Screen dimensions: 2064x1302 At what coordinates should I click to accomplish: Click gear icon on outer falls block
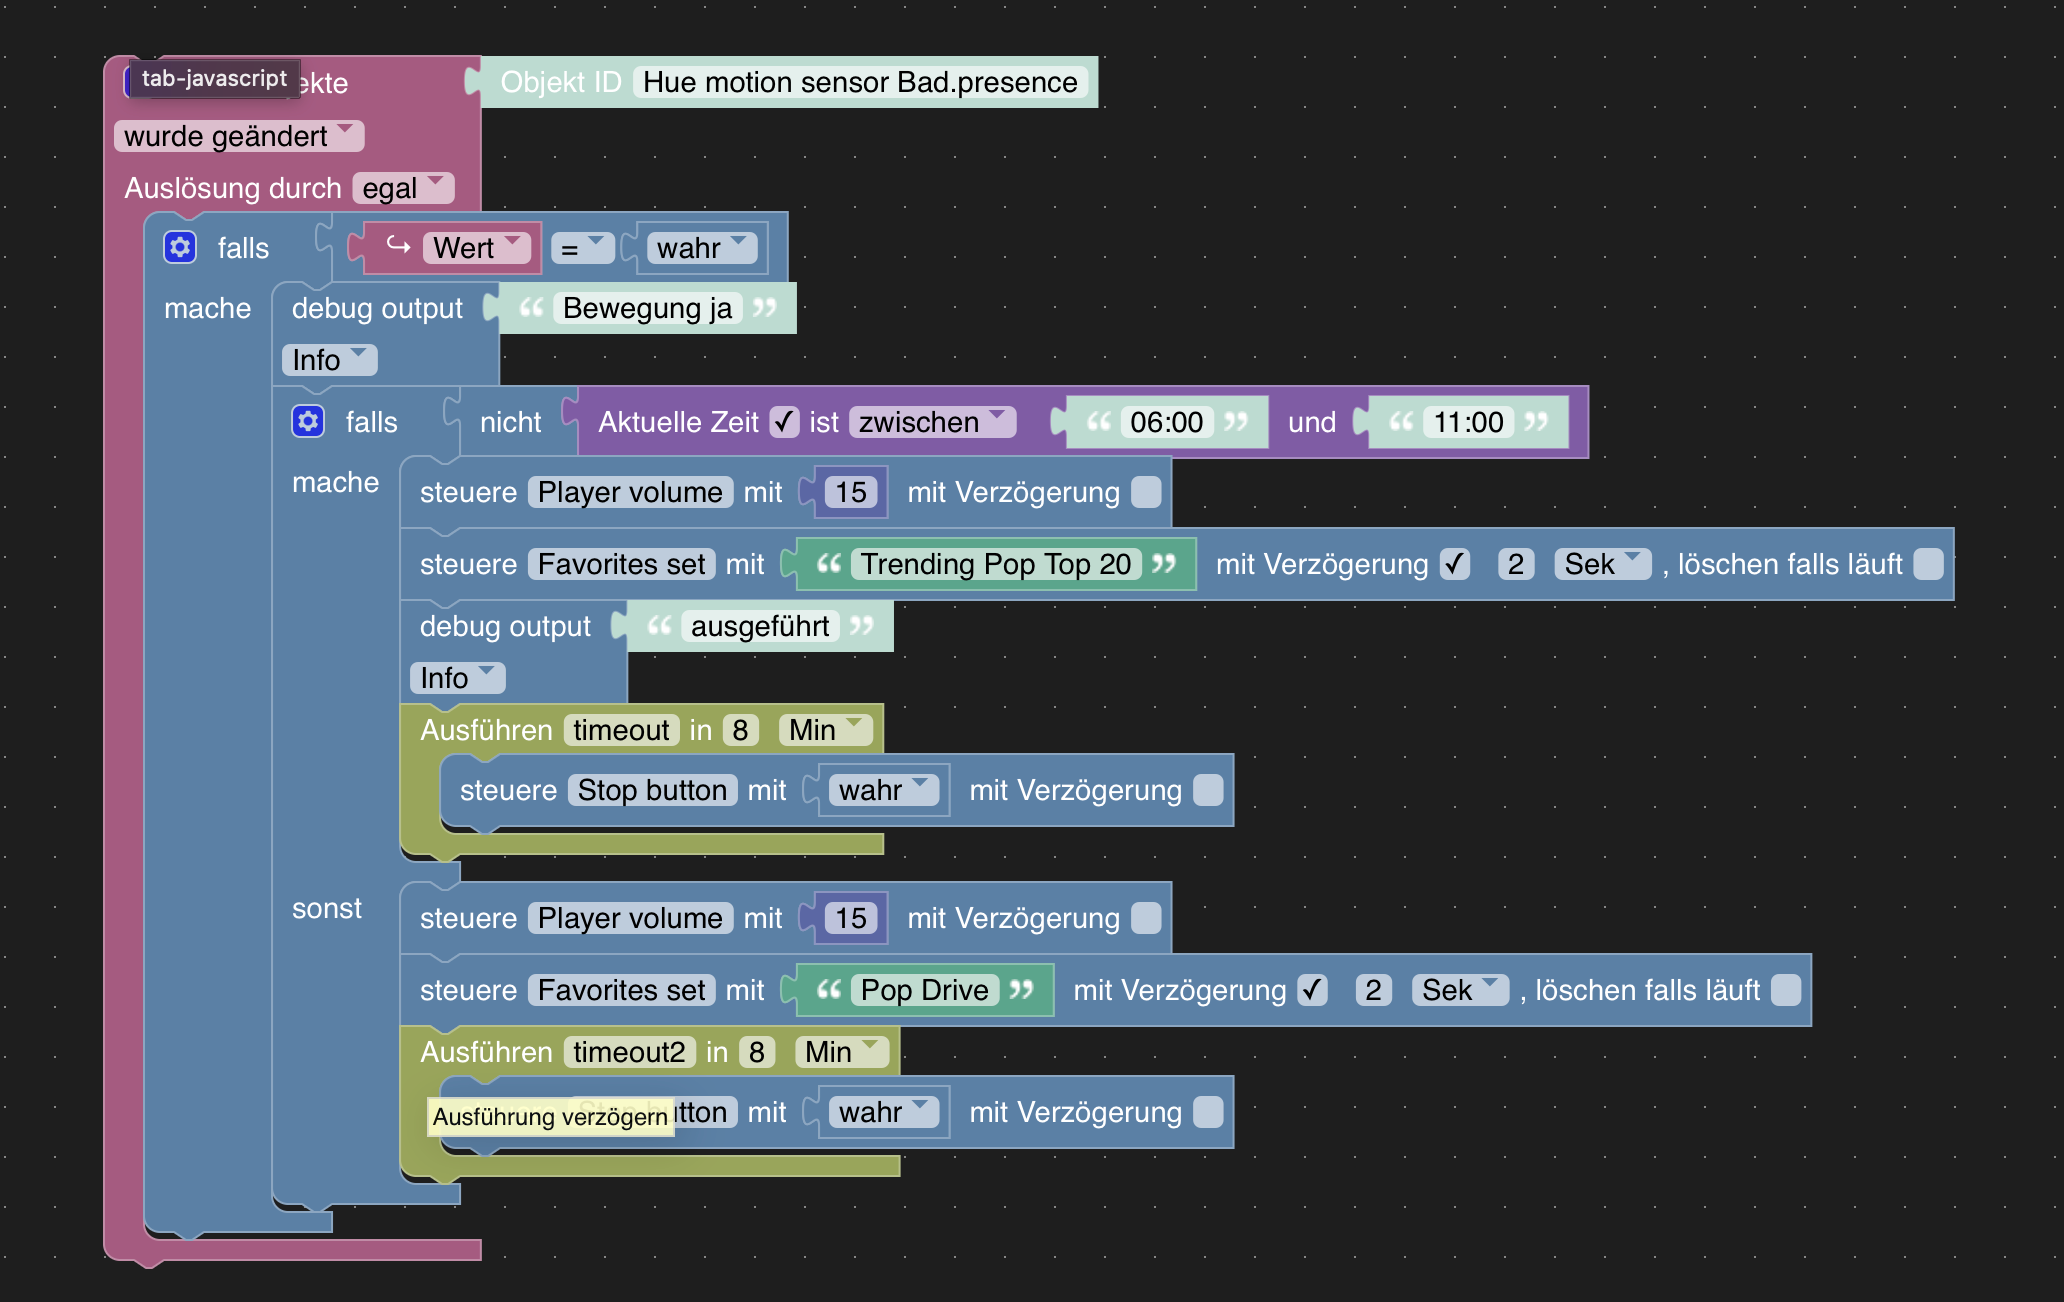click(x=180, y=247)
